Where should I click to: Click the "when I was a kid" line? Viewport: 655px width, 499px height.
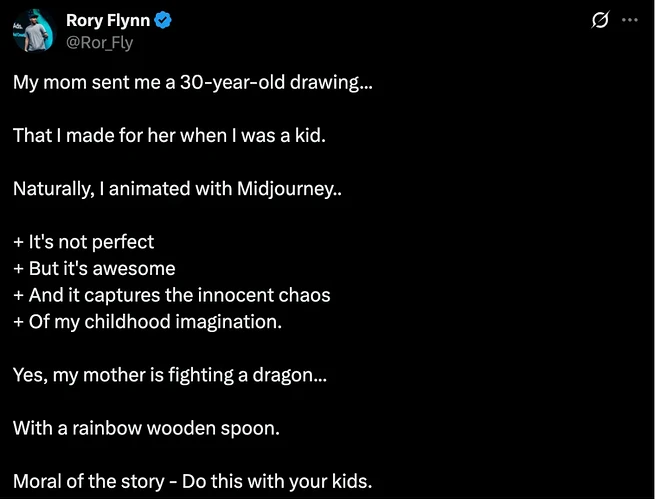click(x=169, y=134)
